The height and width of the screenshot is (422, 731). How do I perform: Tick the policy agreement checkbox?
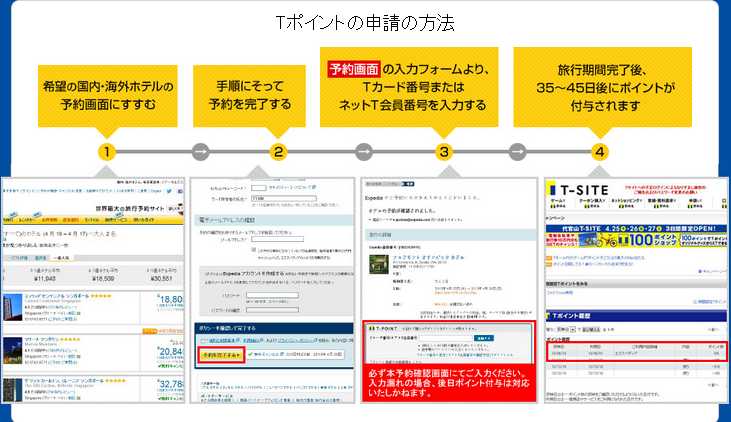pyautogui.click(x=203, y=341)
